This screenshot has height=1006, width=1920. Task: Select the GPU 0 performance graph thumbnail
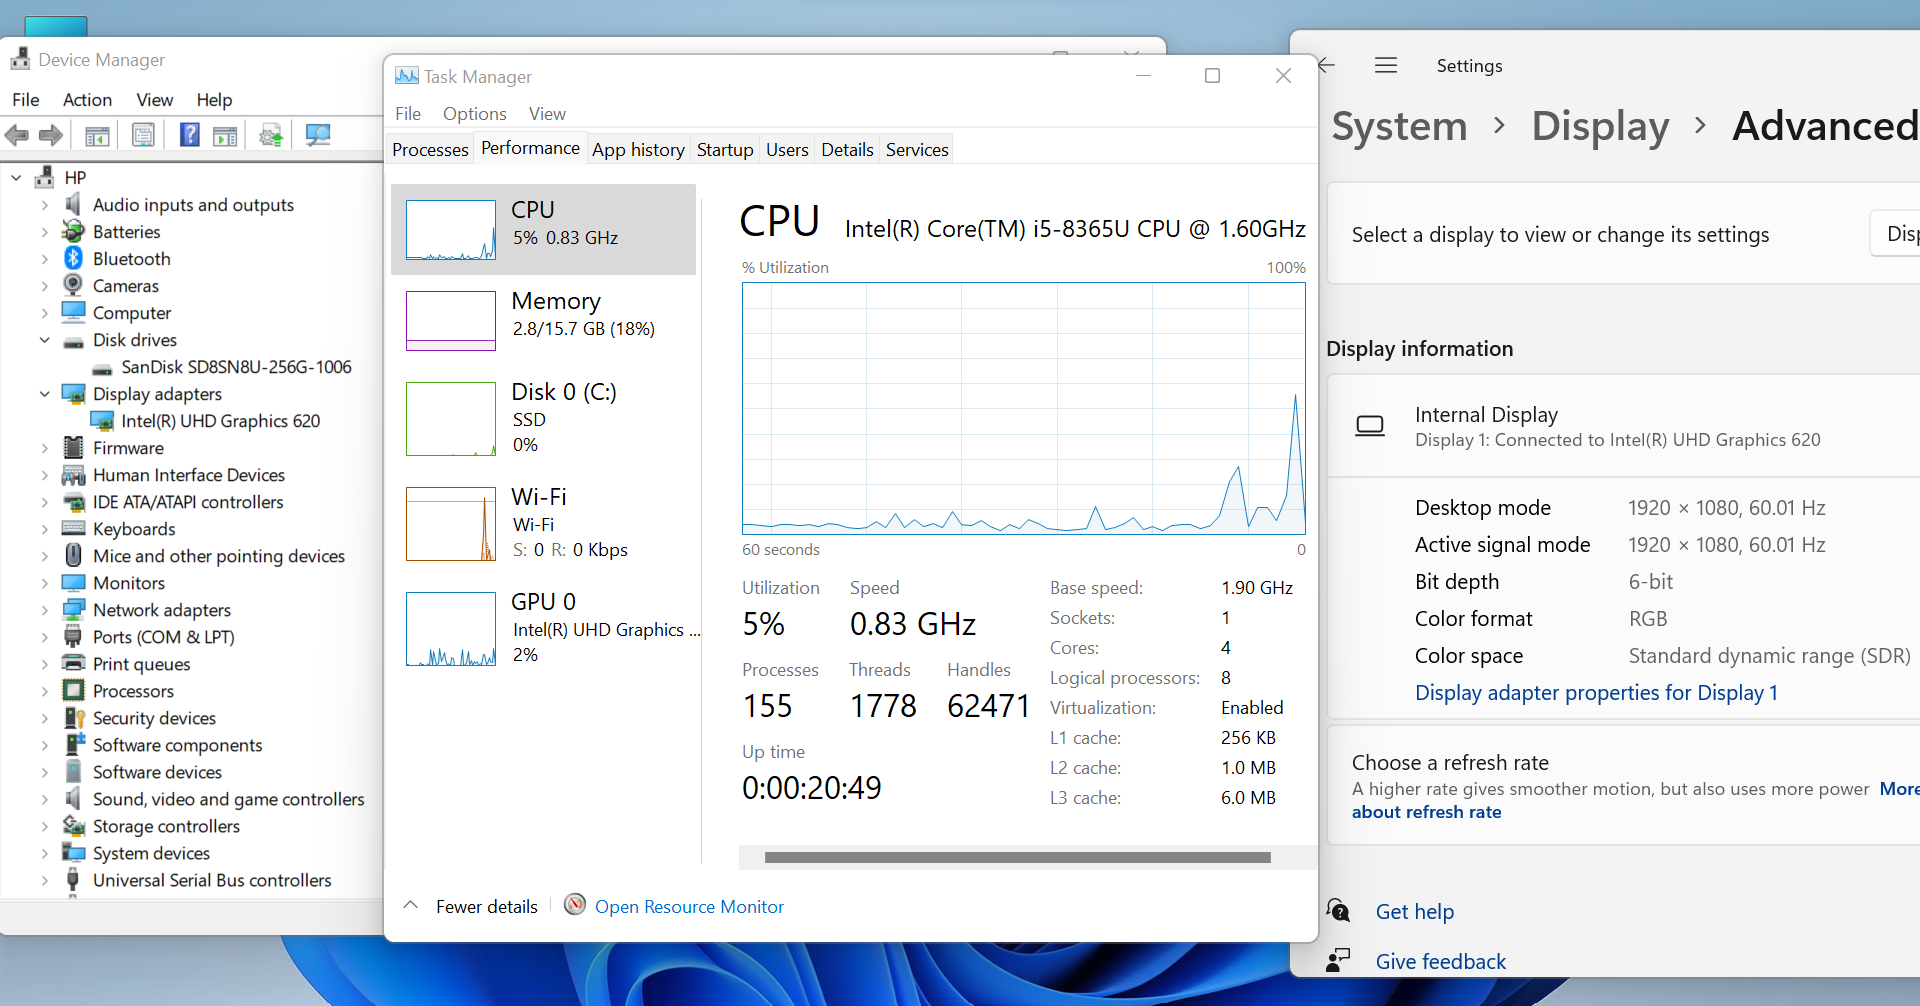click(451, 629)
